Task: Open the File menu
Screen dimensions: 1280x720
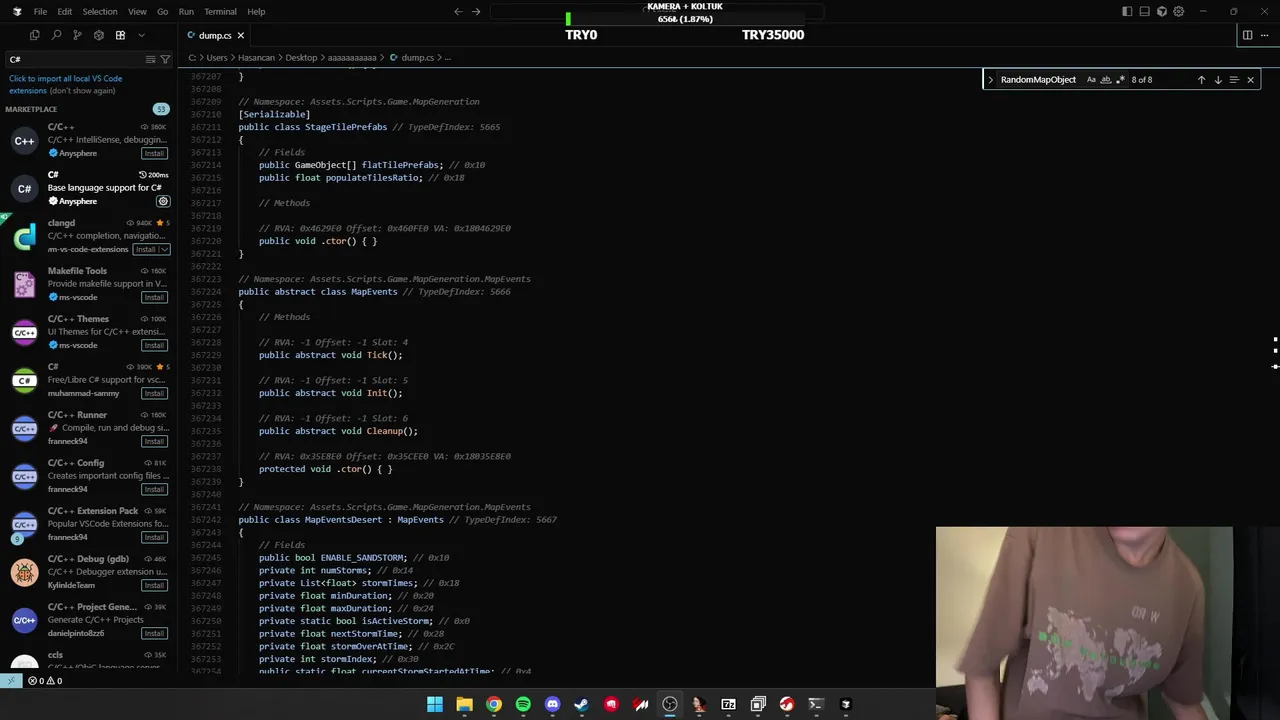Action: [40, 11]
